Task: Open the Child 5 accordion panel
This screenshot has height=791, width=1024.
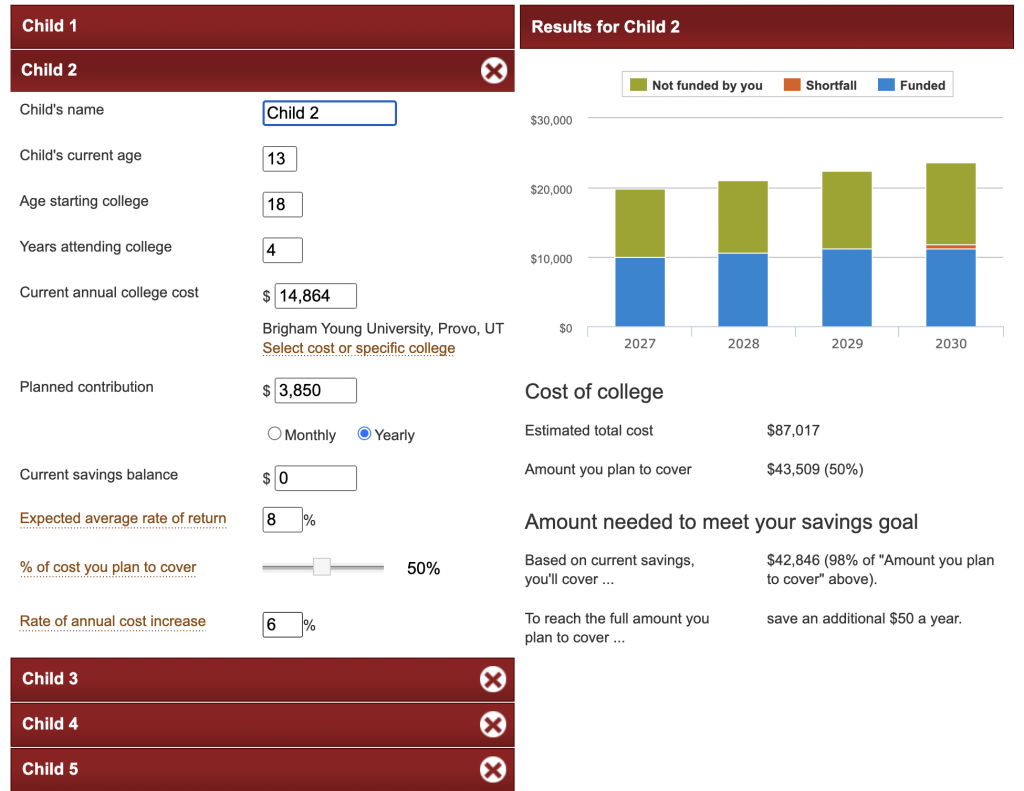Action: tap(240, 769)
